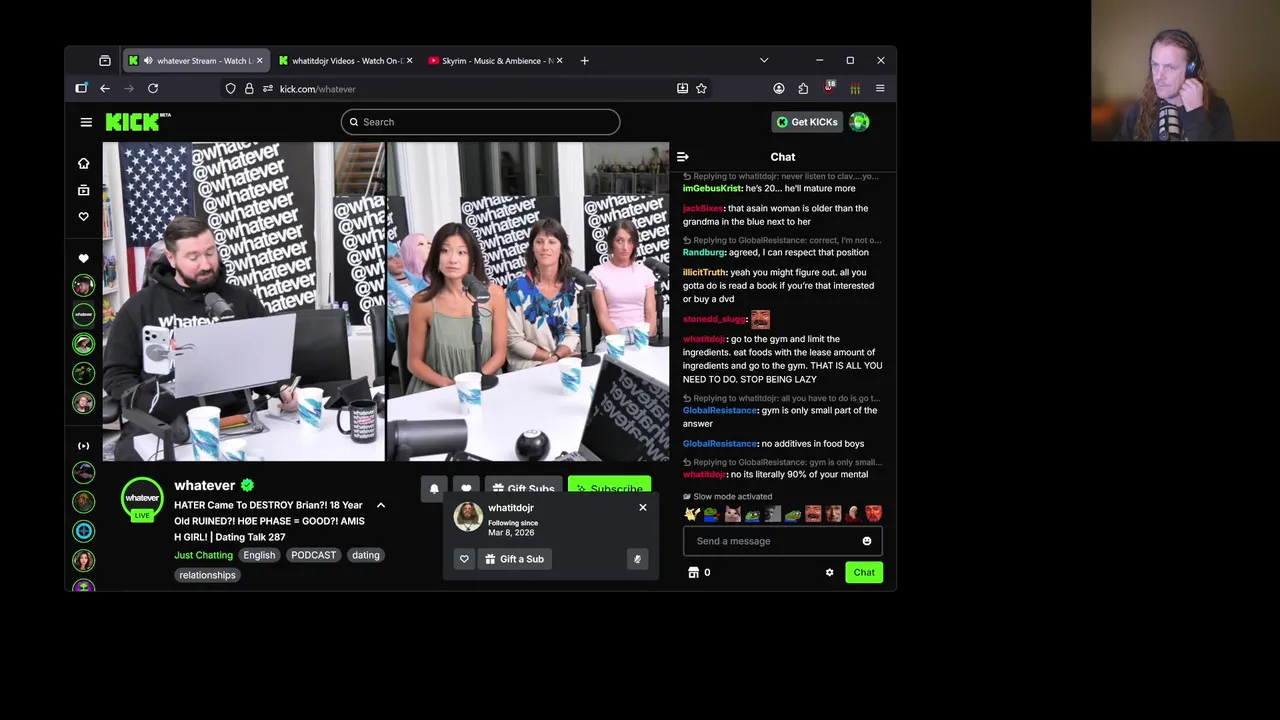Open the browser account icon
This screenshot has width=1280, height=720.
(779, 89)
